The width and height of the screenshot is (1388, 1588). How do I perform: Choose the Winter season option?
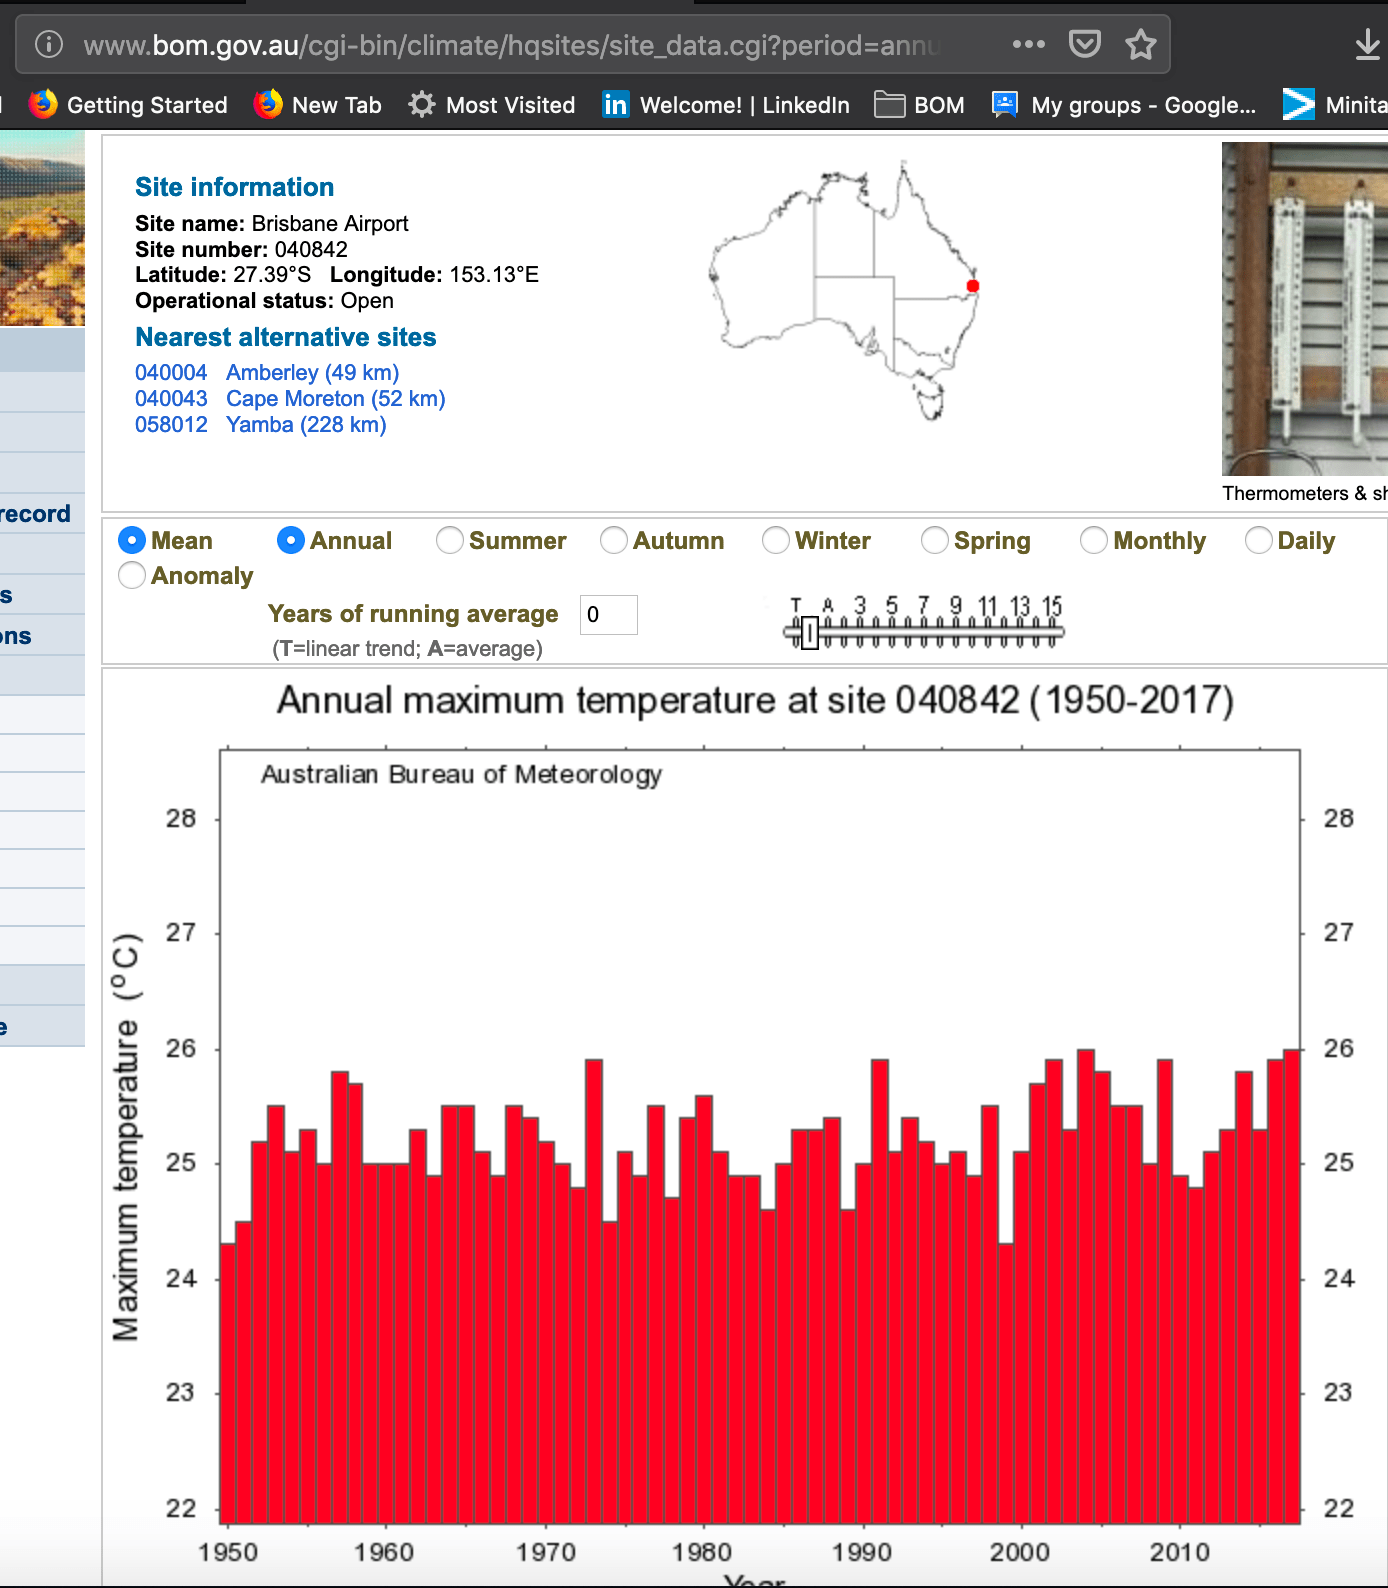(x=776, y=540)
